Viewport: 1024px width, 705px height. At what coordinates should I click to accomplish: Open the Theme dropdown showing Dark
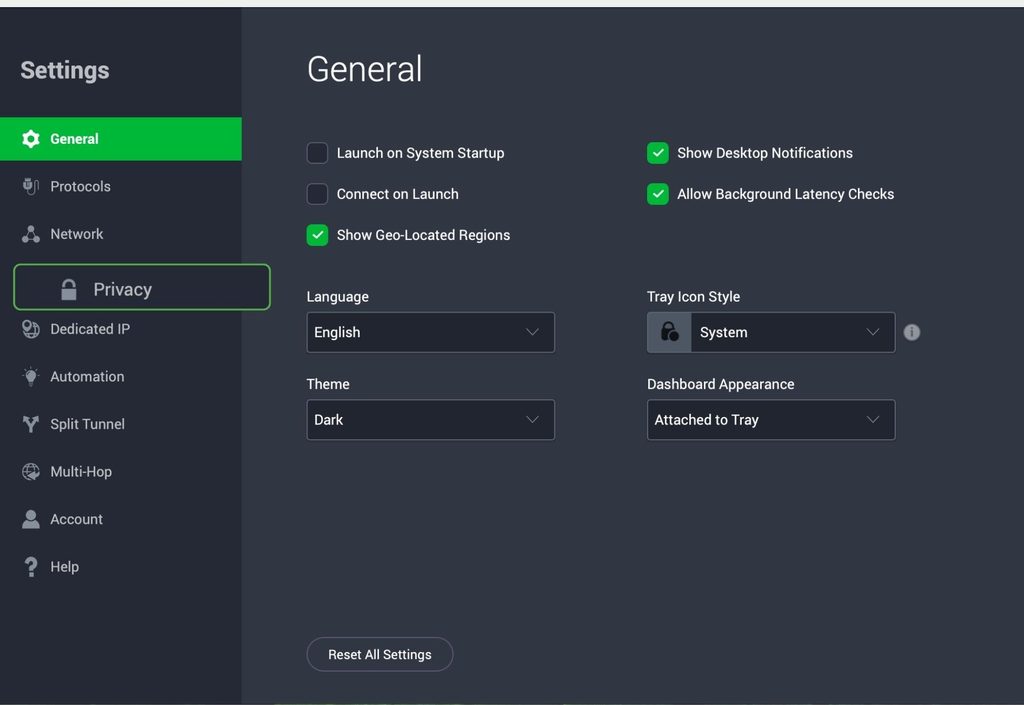pyautogui.click(x=430, y=420)
